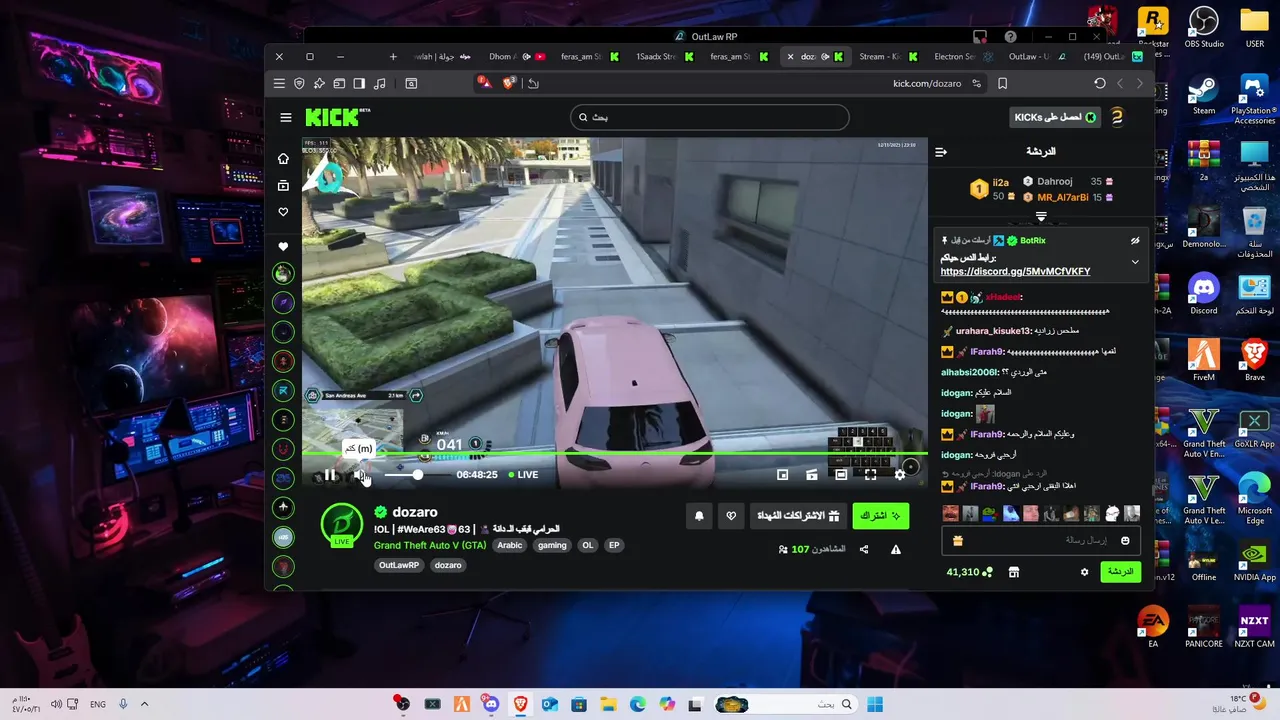The image size is (1280, 720).
Task: Select the gaming tag
Action: [x=552, y=545]
